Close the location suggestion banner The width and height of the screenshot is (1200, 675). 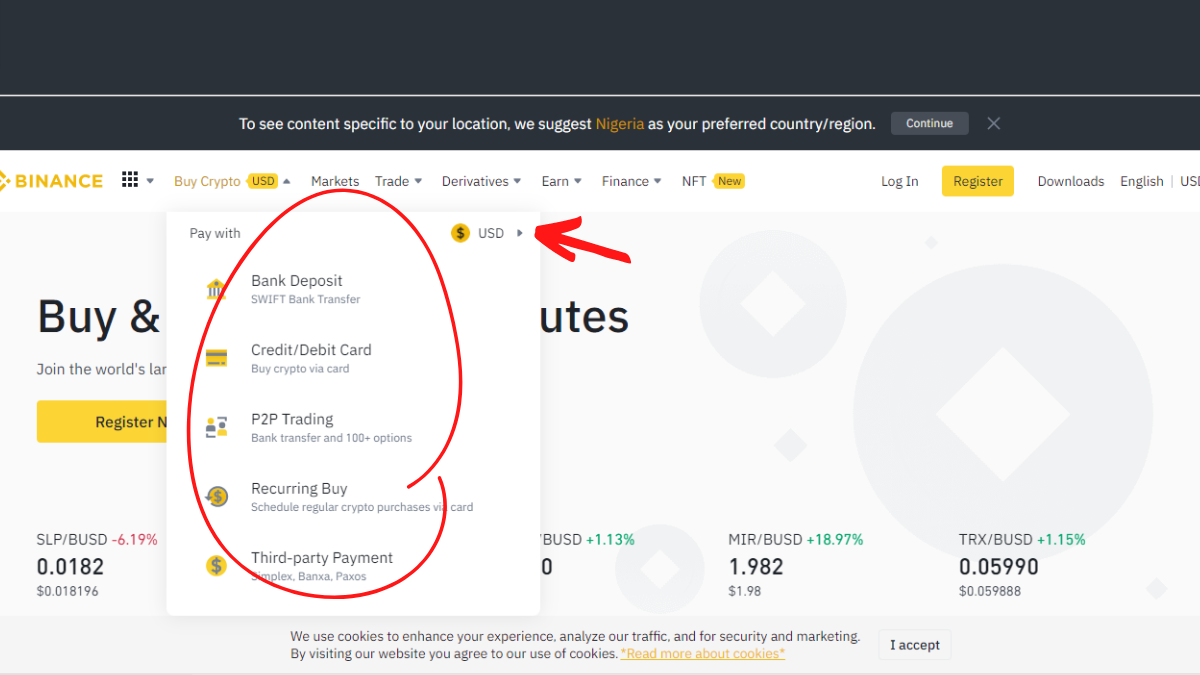(x=993, y=123)
